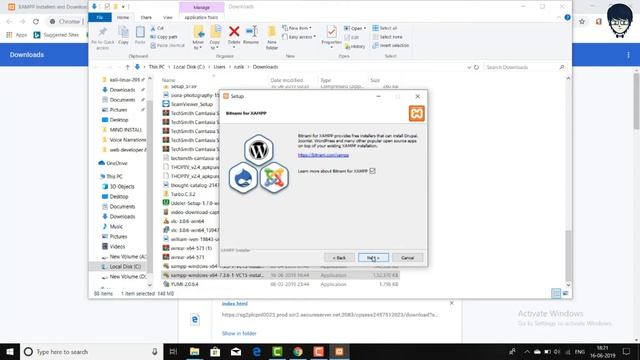Open the Copy to dropdown
The height and width of the screenshot is (360, 640).
(215, 38)
